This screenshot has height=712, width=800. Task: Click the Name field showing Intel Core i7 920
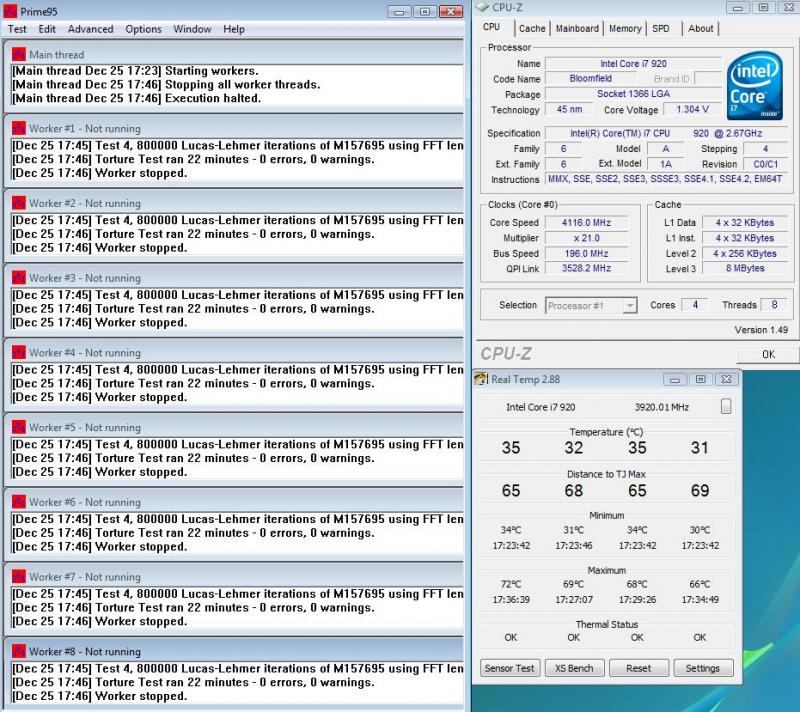click(633, 63)
